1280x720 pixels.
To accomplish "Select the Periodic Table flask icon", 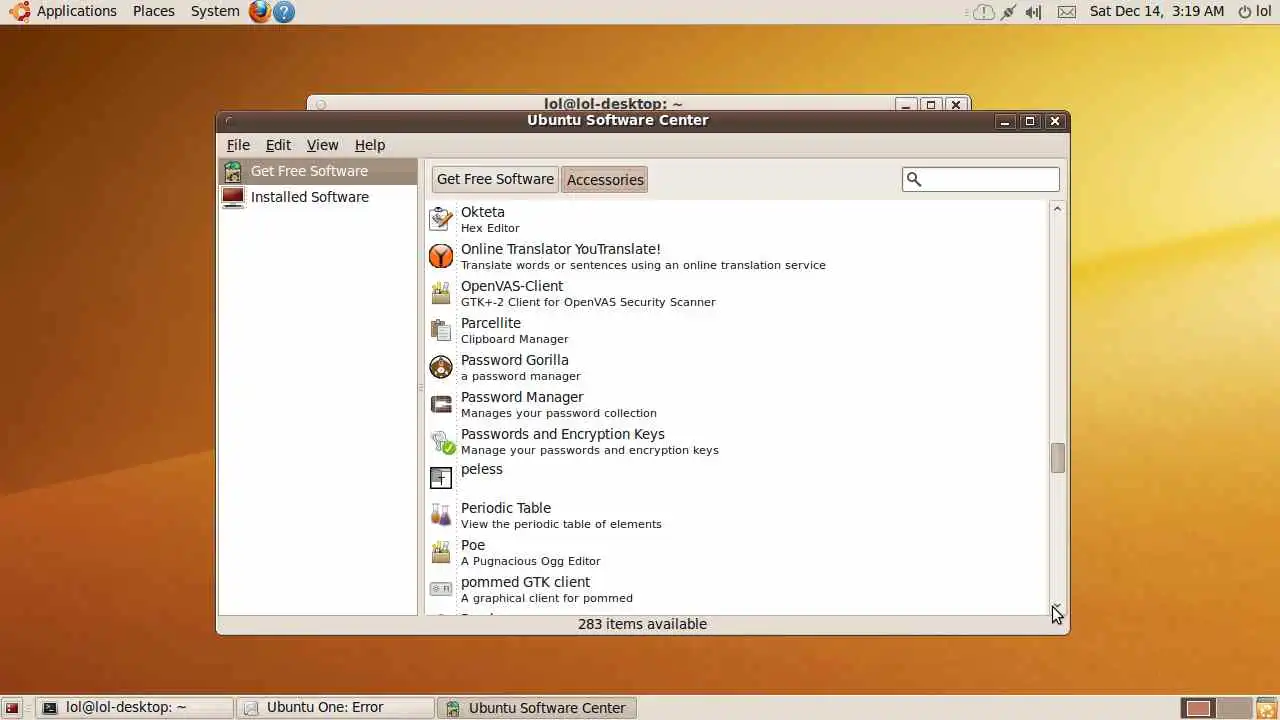I will [441, 515].
